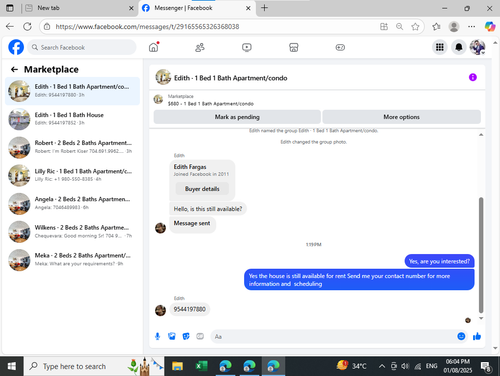Open a new browser tab
This screenshot has width=500, height=376.
[x=264, y=8]
